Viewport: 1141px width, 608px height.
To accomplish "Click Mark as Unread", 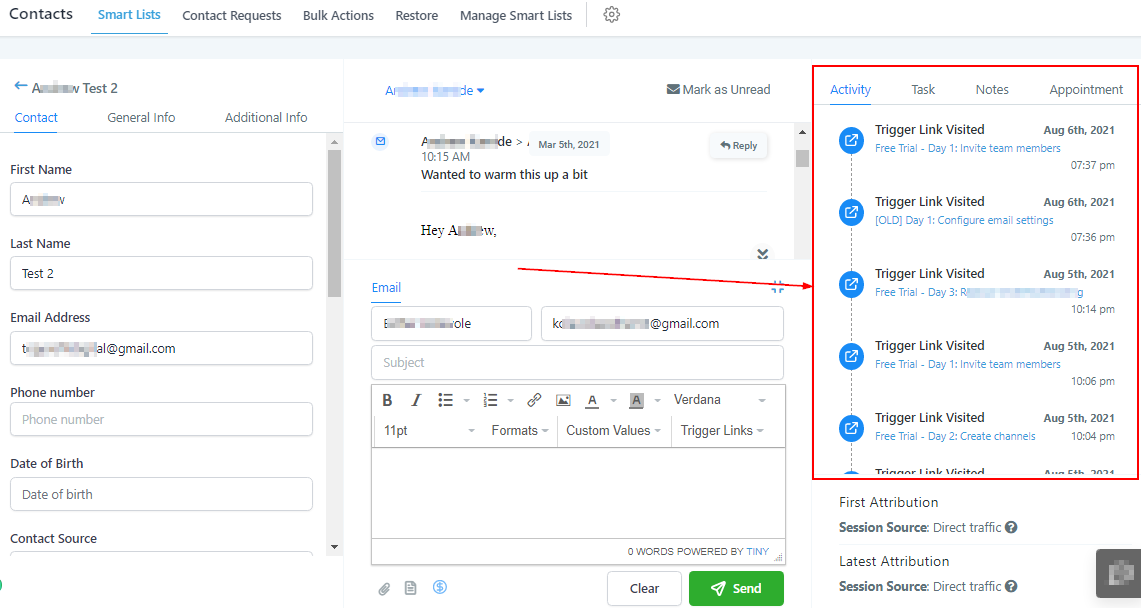I will pos(718,89).
